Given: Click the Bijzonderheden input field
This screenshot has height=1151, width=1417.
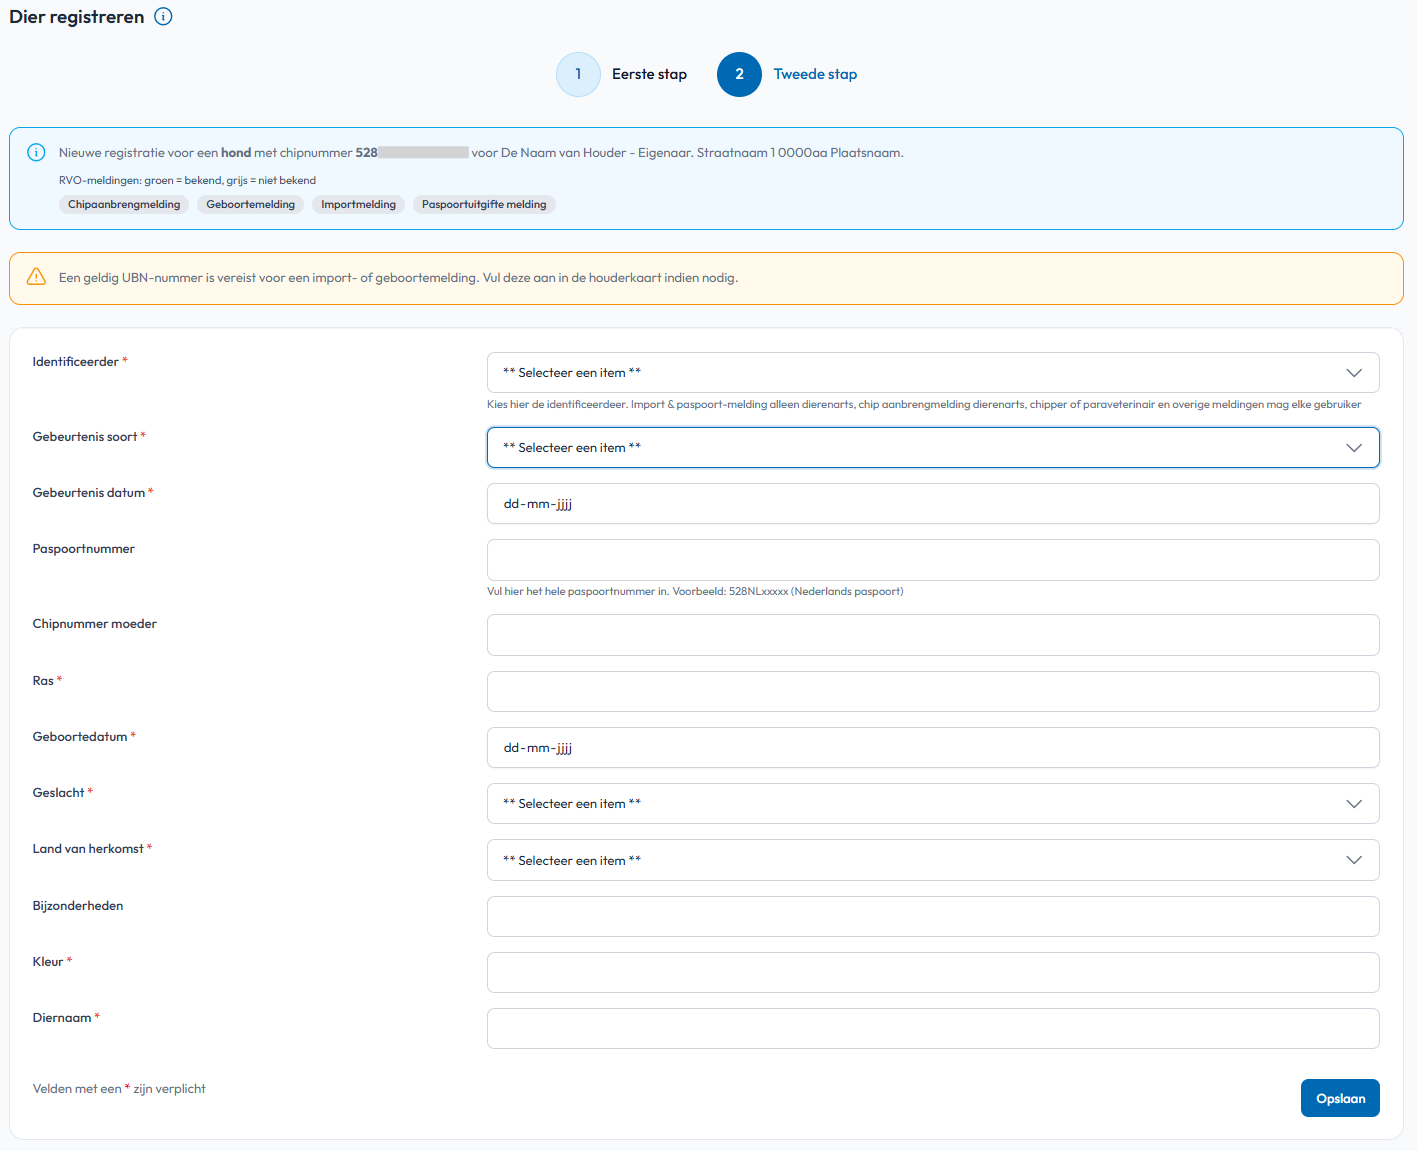Looking at the screenshot, I should click(933, 916).
